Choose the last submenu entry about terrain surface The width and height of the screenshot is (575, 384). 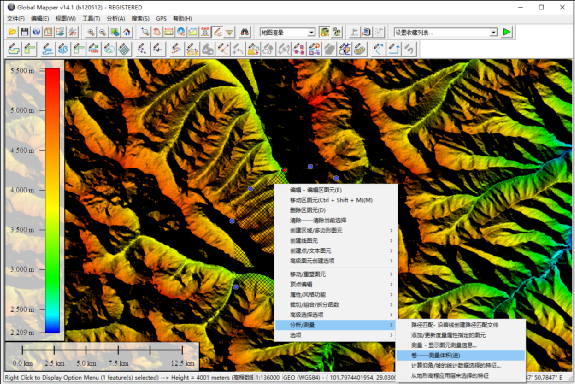[461, 376]
